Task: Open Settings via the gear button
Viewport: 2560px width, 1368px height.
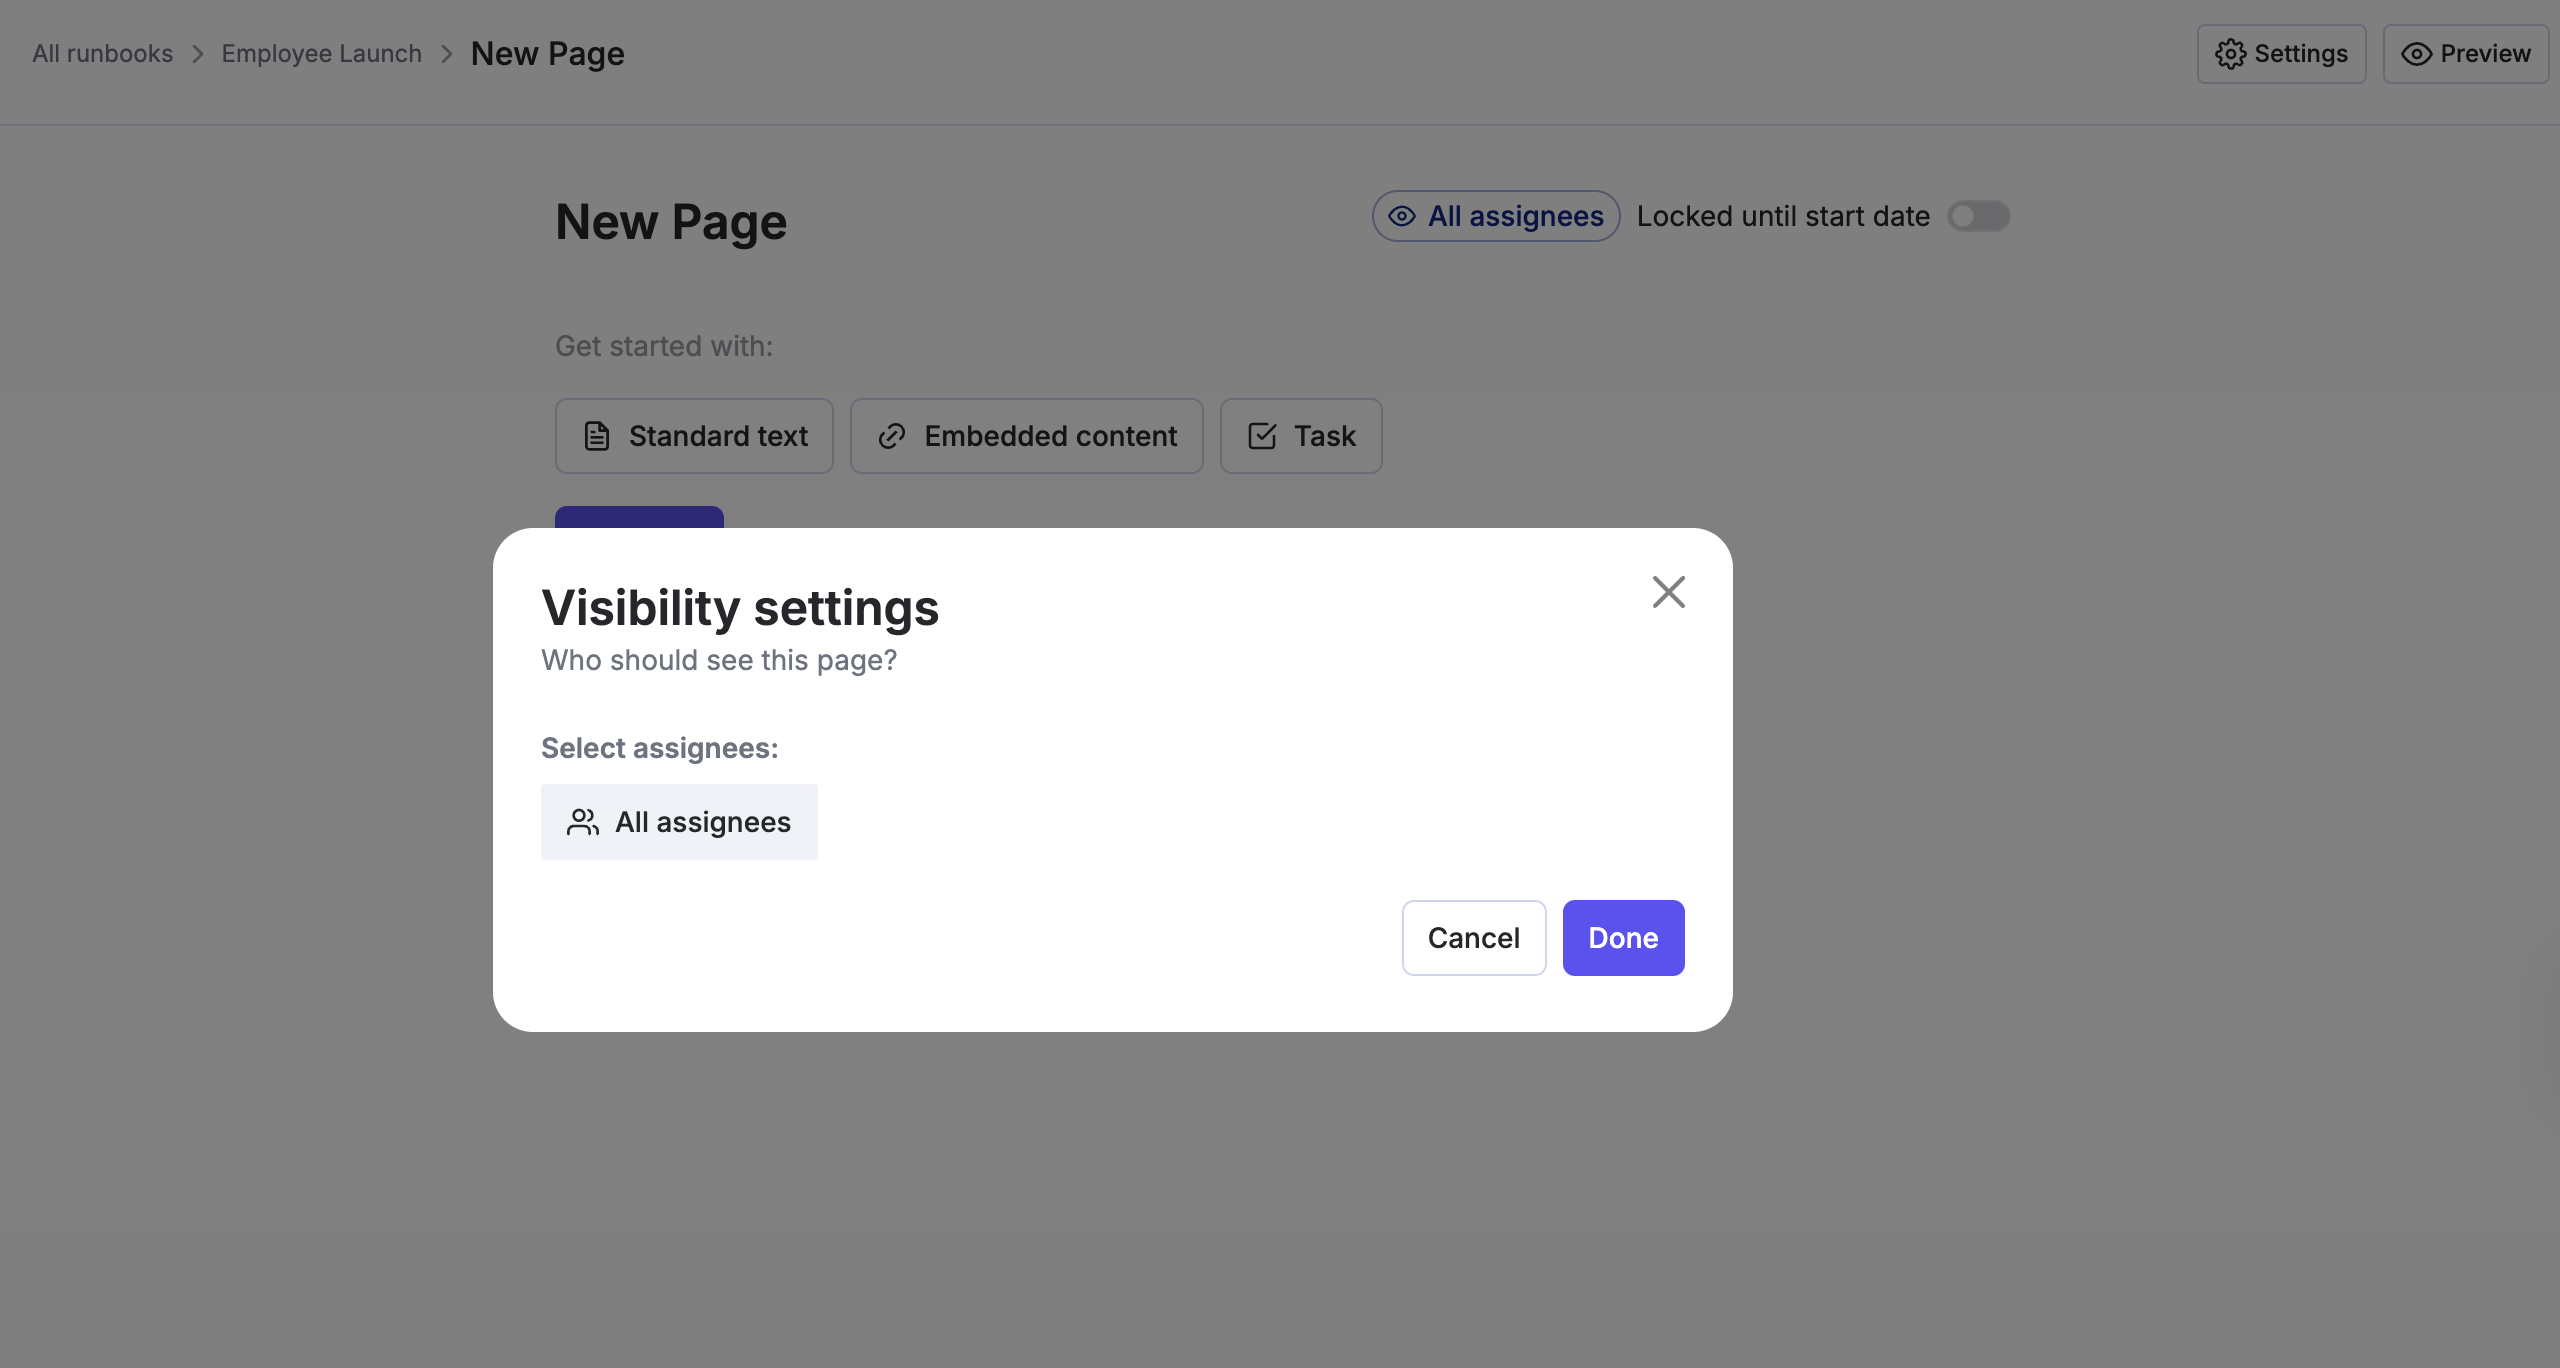Action: pyautogui.click(x=2281, y=54)
